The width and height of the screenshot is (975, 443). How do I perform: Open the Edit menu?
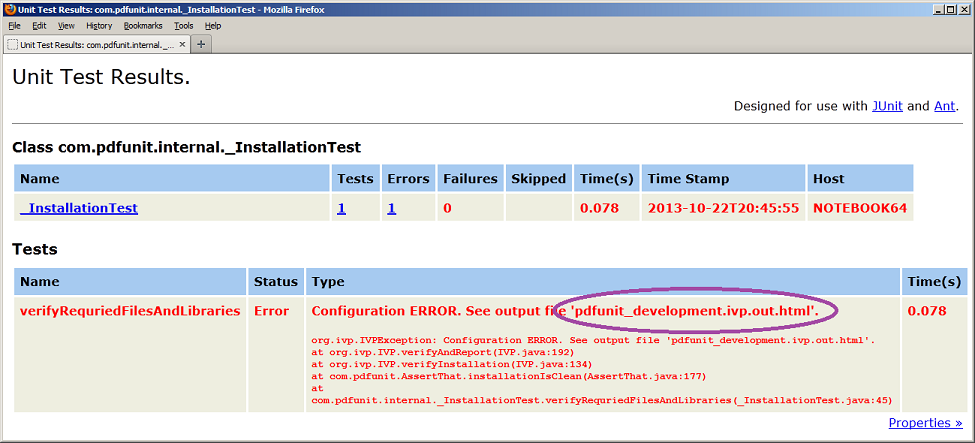39,25
